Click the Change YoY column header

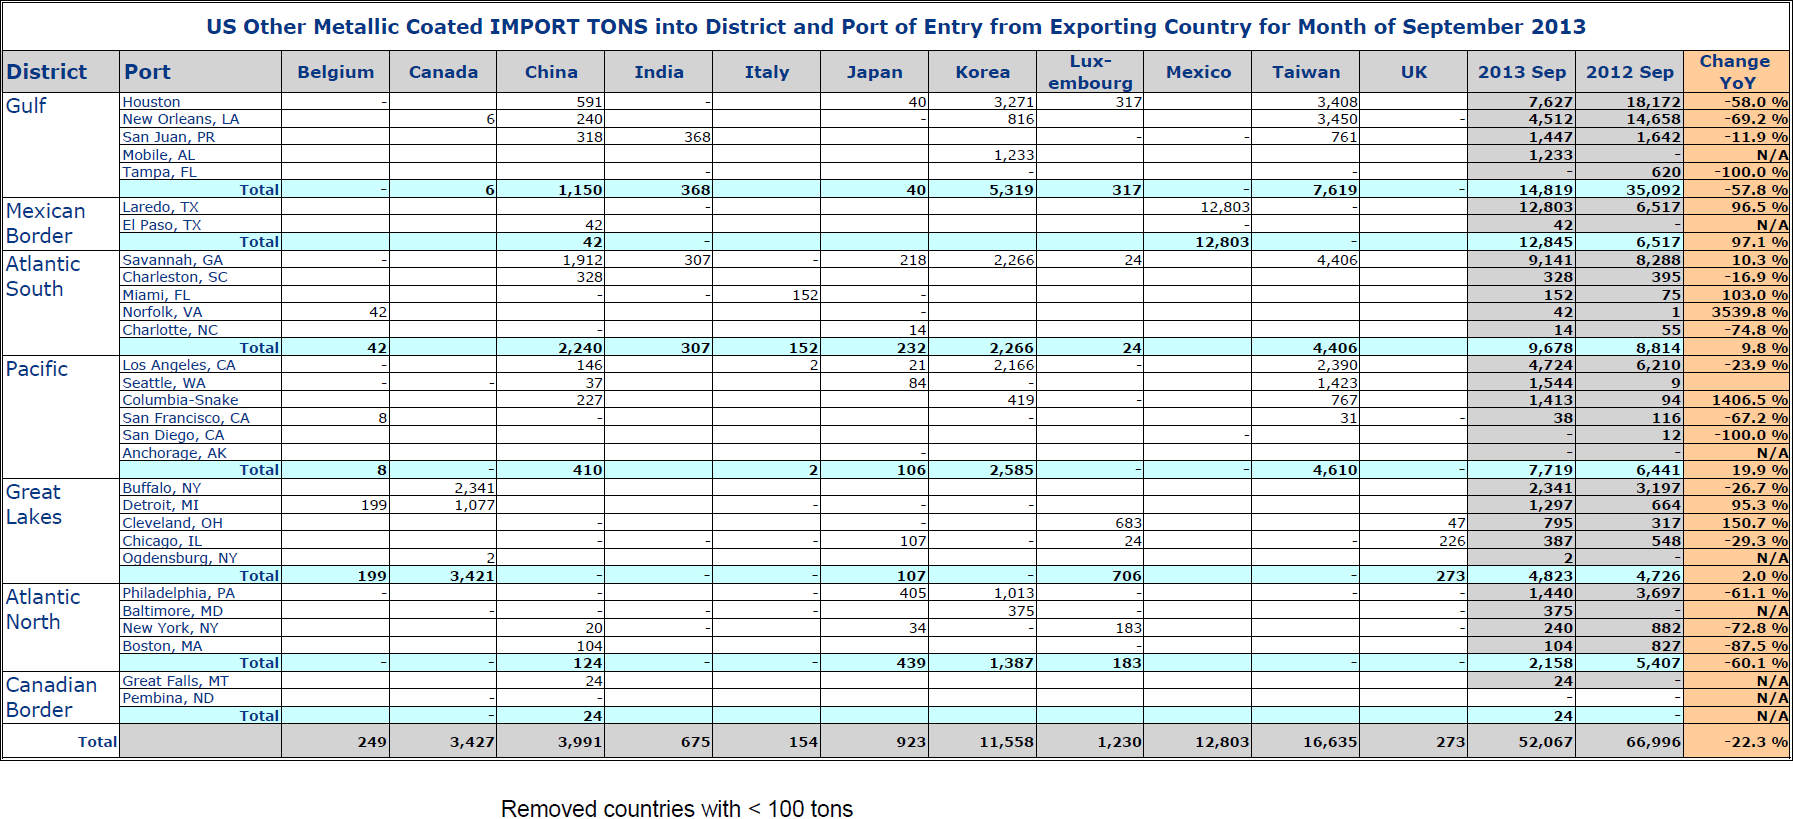click(1736, 72)
